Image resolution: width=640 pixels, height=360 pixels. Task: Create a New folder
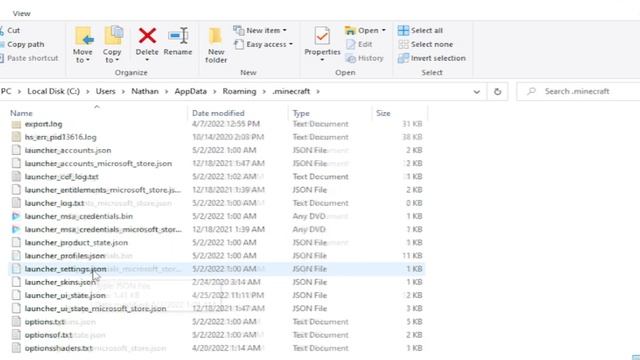tap(216, 45)
